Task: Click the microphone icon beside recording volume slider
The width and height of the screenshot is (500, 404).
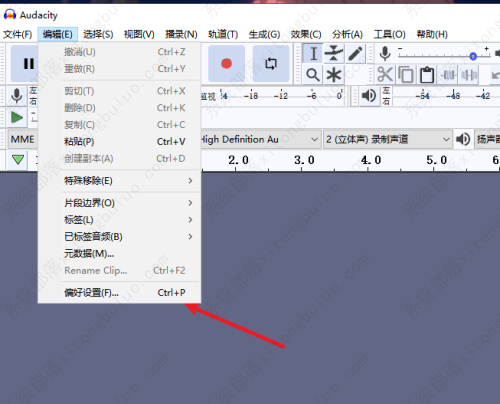Action: tap(385, 53)
